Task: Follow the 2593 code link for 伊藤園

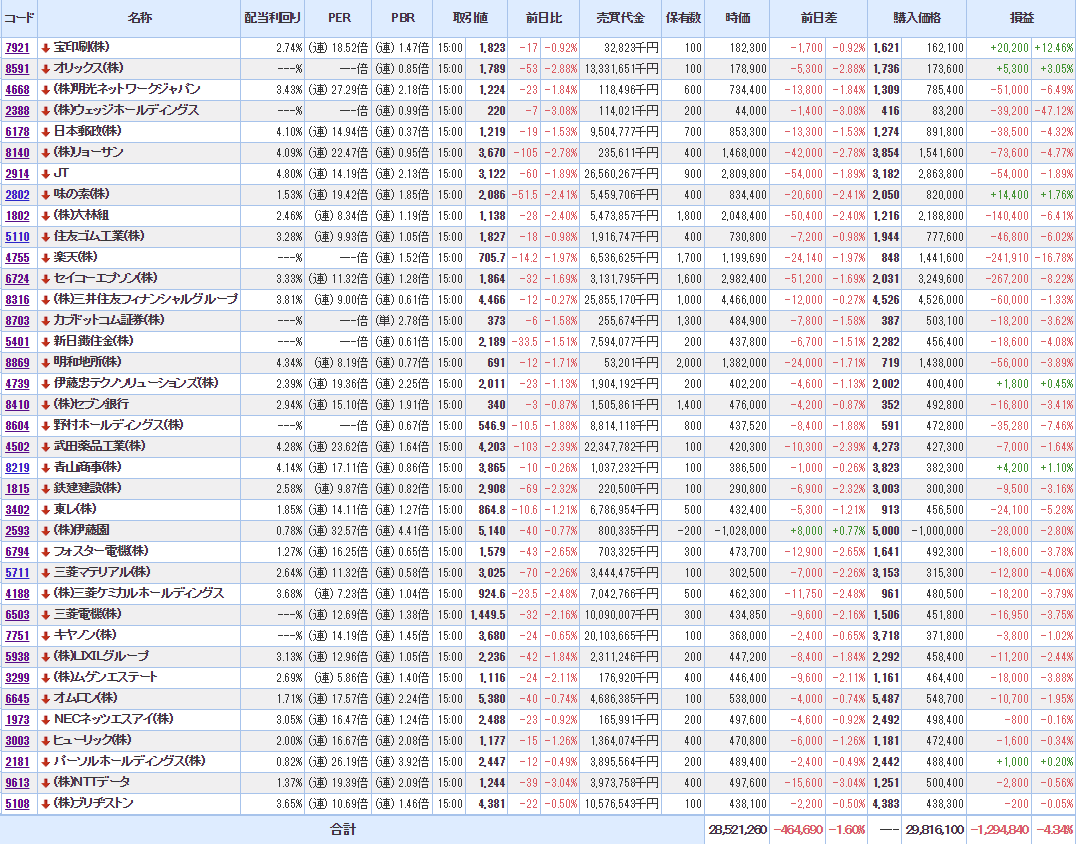Action: [x=17, y=530]
